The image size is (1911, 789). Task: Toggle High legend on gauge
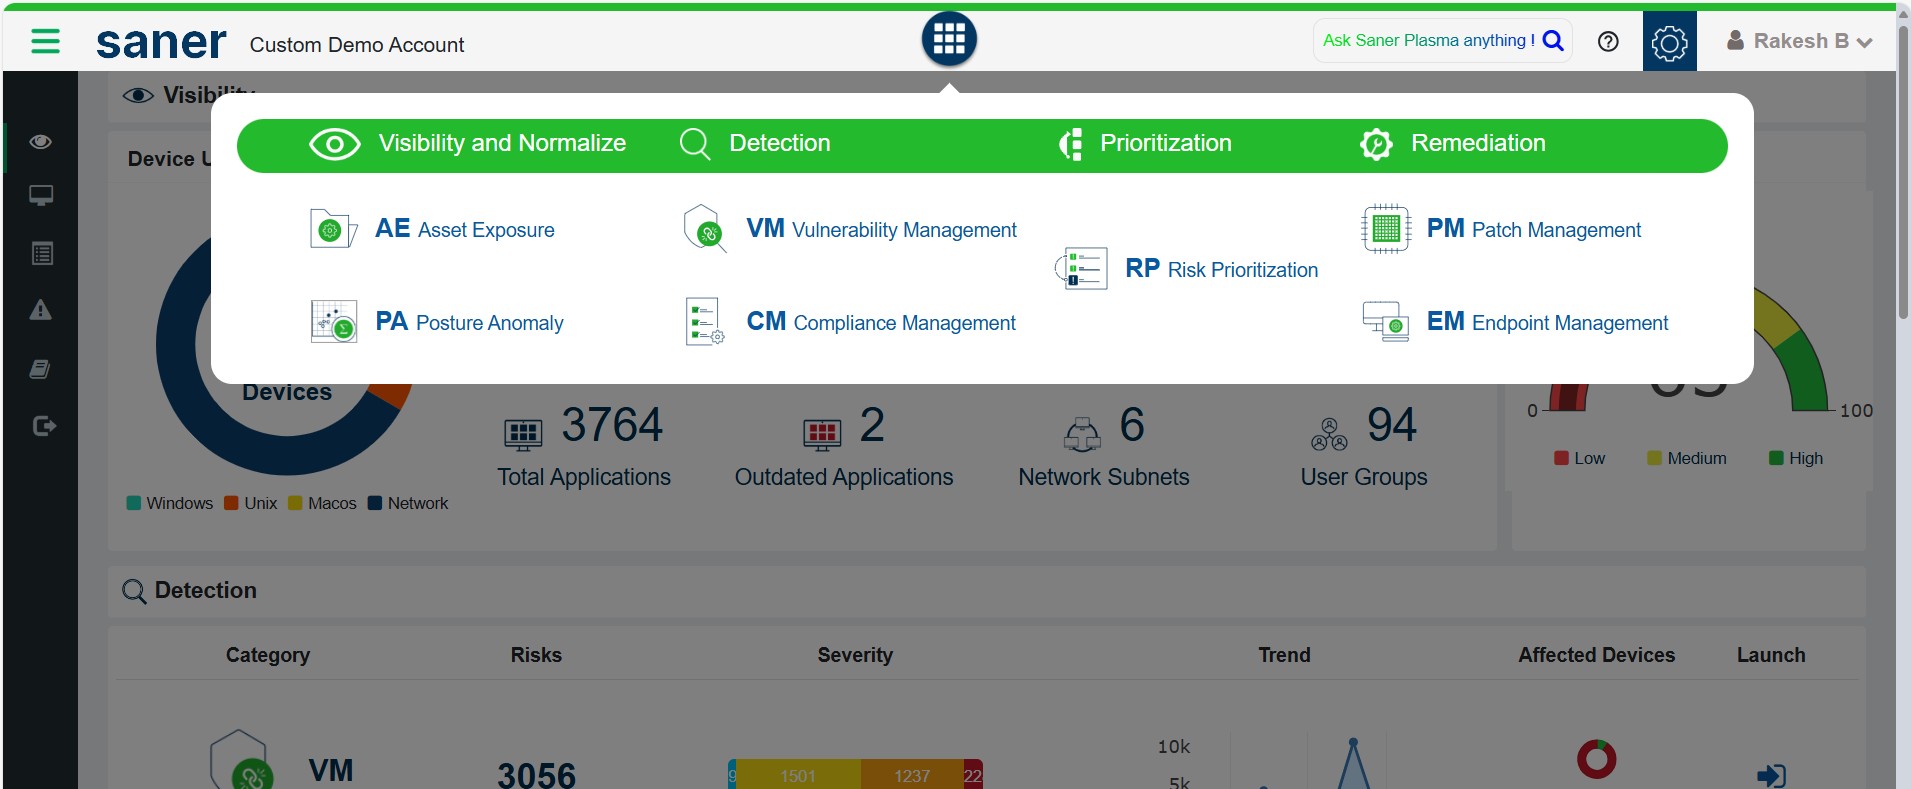(1796, 458)
